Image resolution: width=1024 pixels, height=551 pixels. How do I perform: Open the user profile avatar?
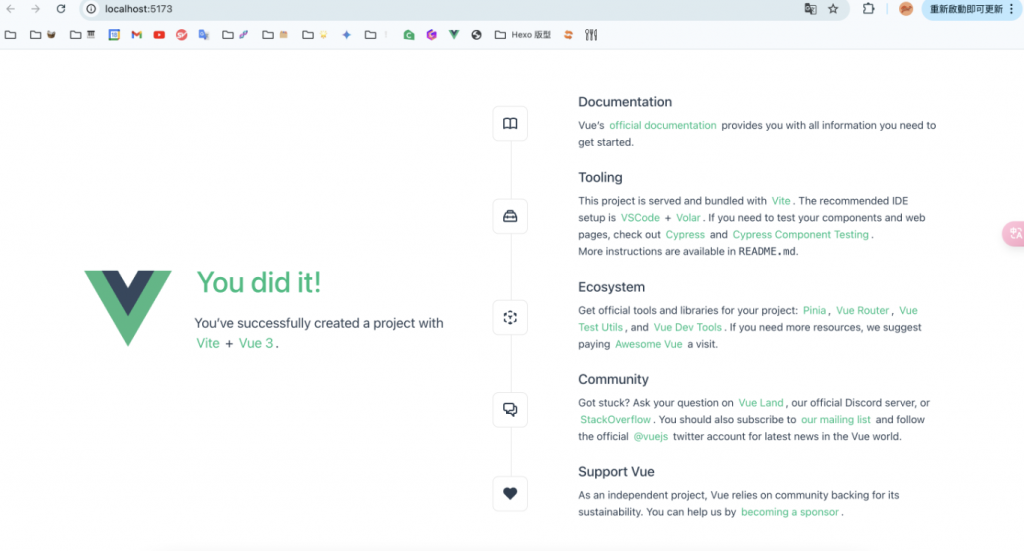point(906,9)
